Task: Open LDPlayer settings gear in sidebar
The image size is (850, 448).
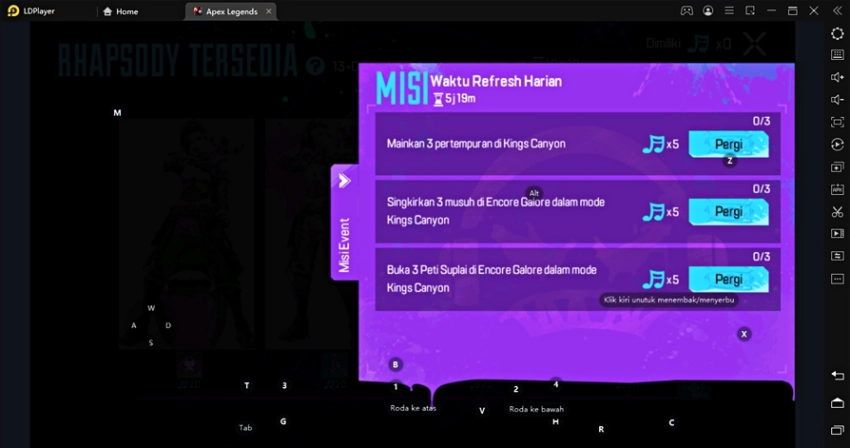Action: (x=837, y=33)
